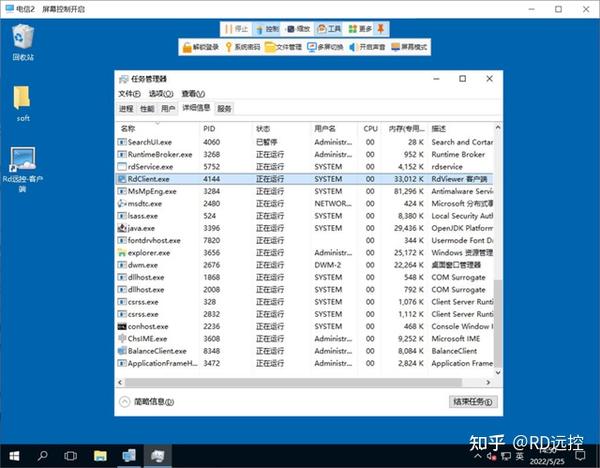The height and width of the screenshot is (468, 600).
Task: Select the 控制 (control) toolbar item
Action: [x=267, y=29]
